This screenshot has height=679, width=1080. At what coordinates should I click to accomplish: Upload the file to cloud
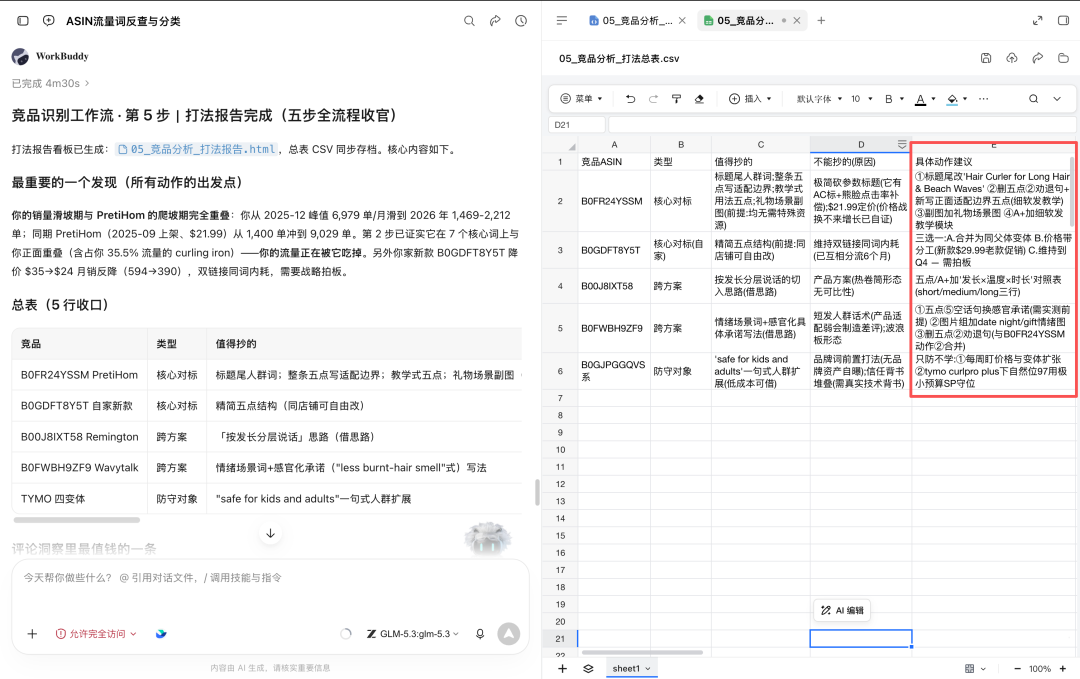pos(1012,59)
